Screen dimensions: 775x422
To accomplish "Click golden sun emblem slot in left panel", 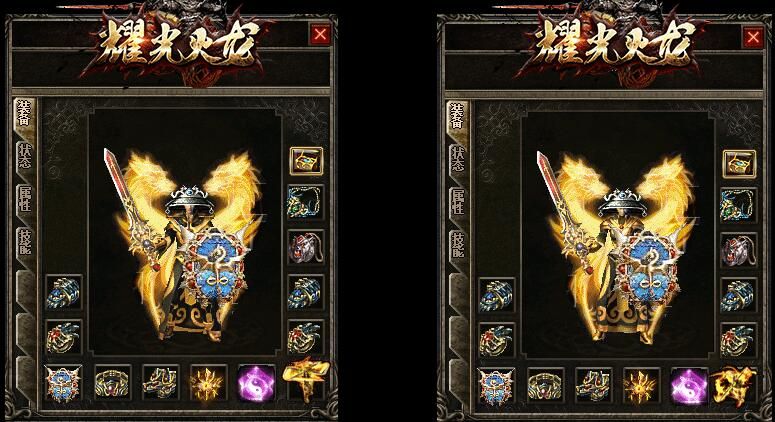I will pyautogui.click(x=208, y=383).
